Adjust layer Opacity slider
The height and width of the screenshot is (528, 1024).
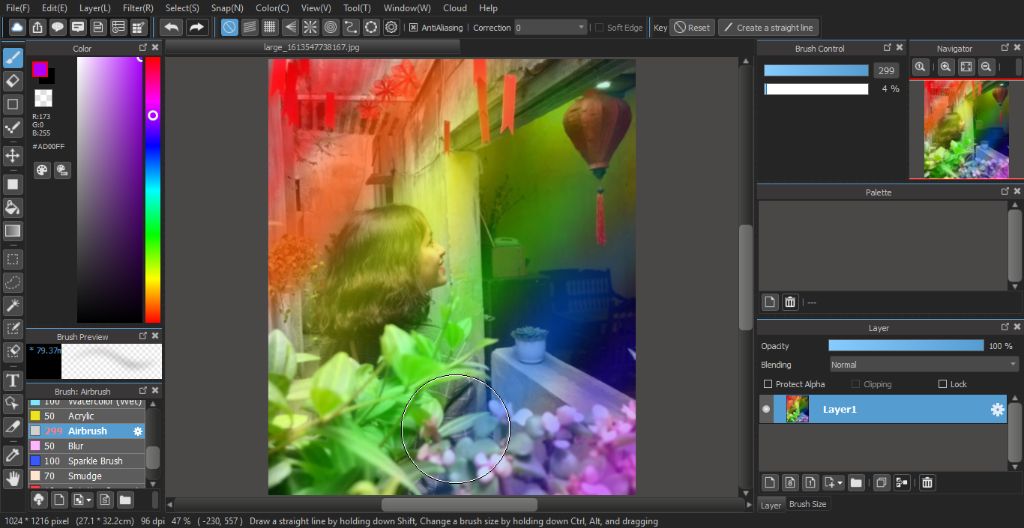[906, 346]
